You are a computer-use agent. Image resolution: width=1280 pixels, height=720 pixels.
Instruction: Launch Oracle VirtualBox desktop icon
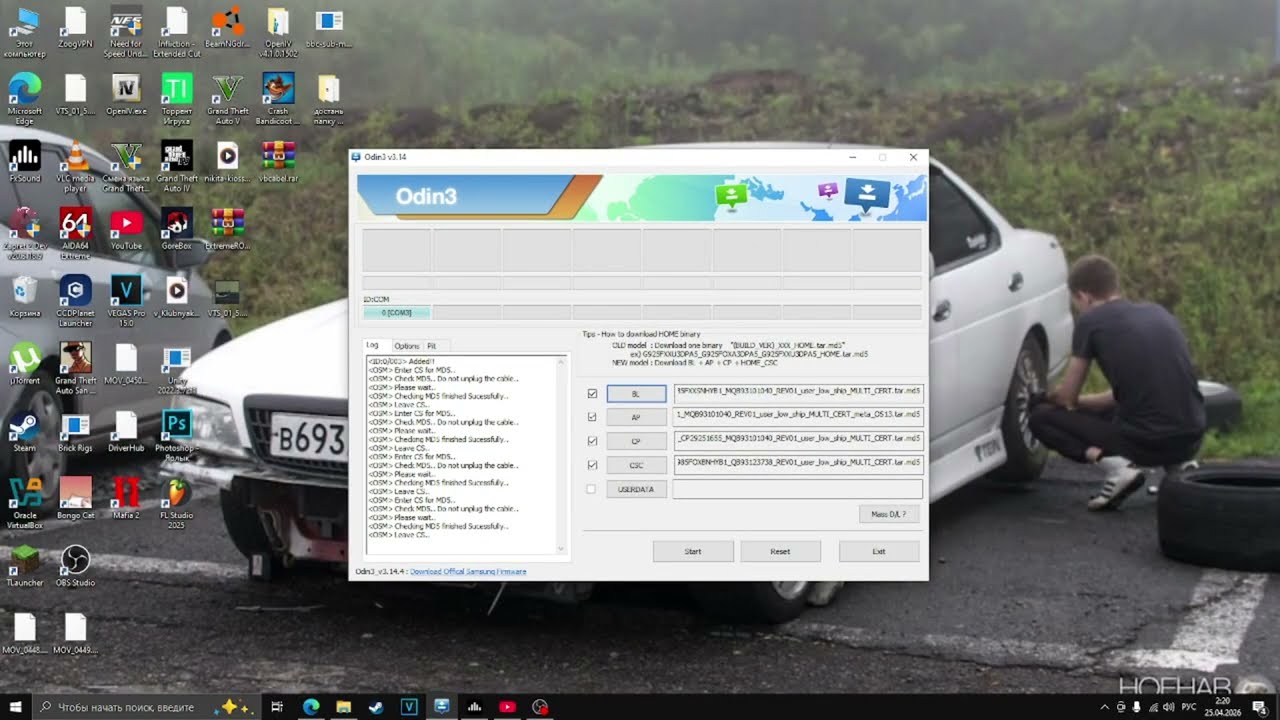[24, 503]
